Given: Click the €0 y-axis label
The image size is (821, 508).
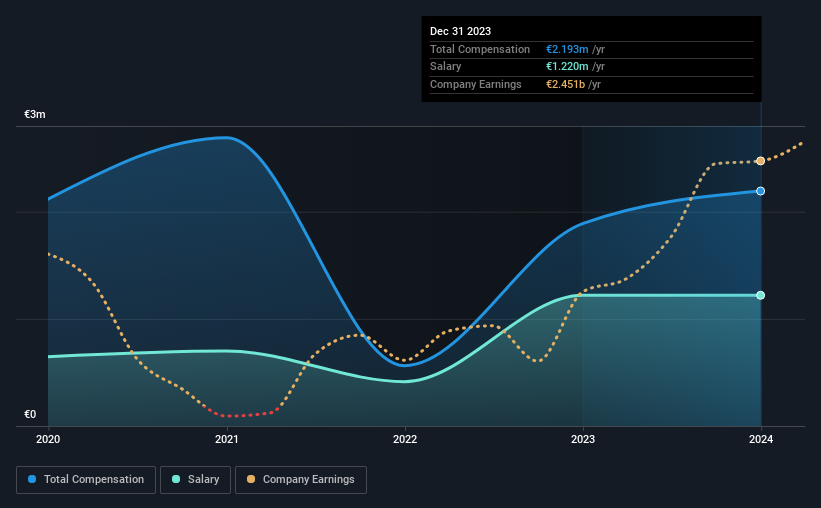Looking at the screenshot, I should tap(30, 414).
